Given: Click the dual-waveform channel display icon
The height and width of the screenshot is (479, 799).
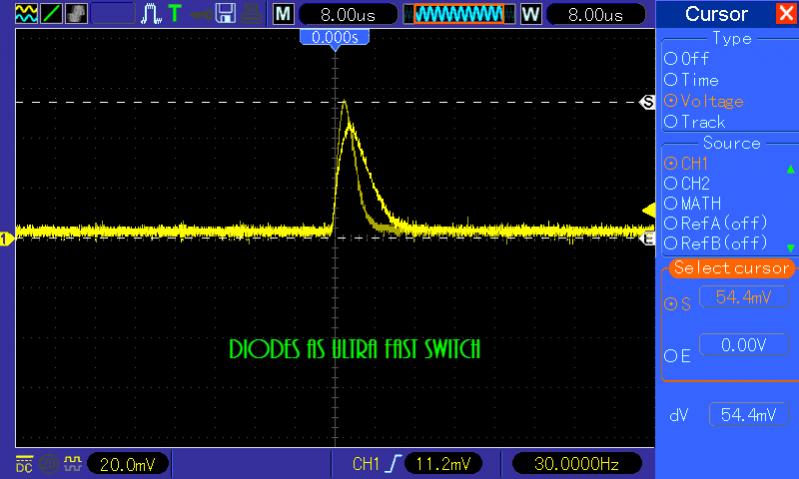Looking at the screenshot, I should pyautogui.click(x=26, y=13).
